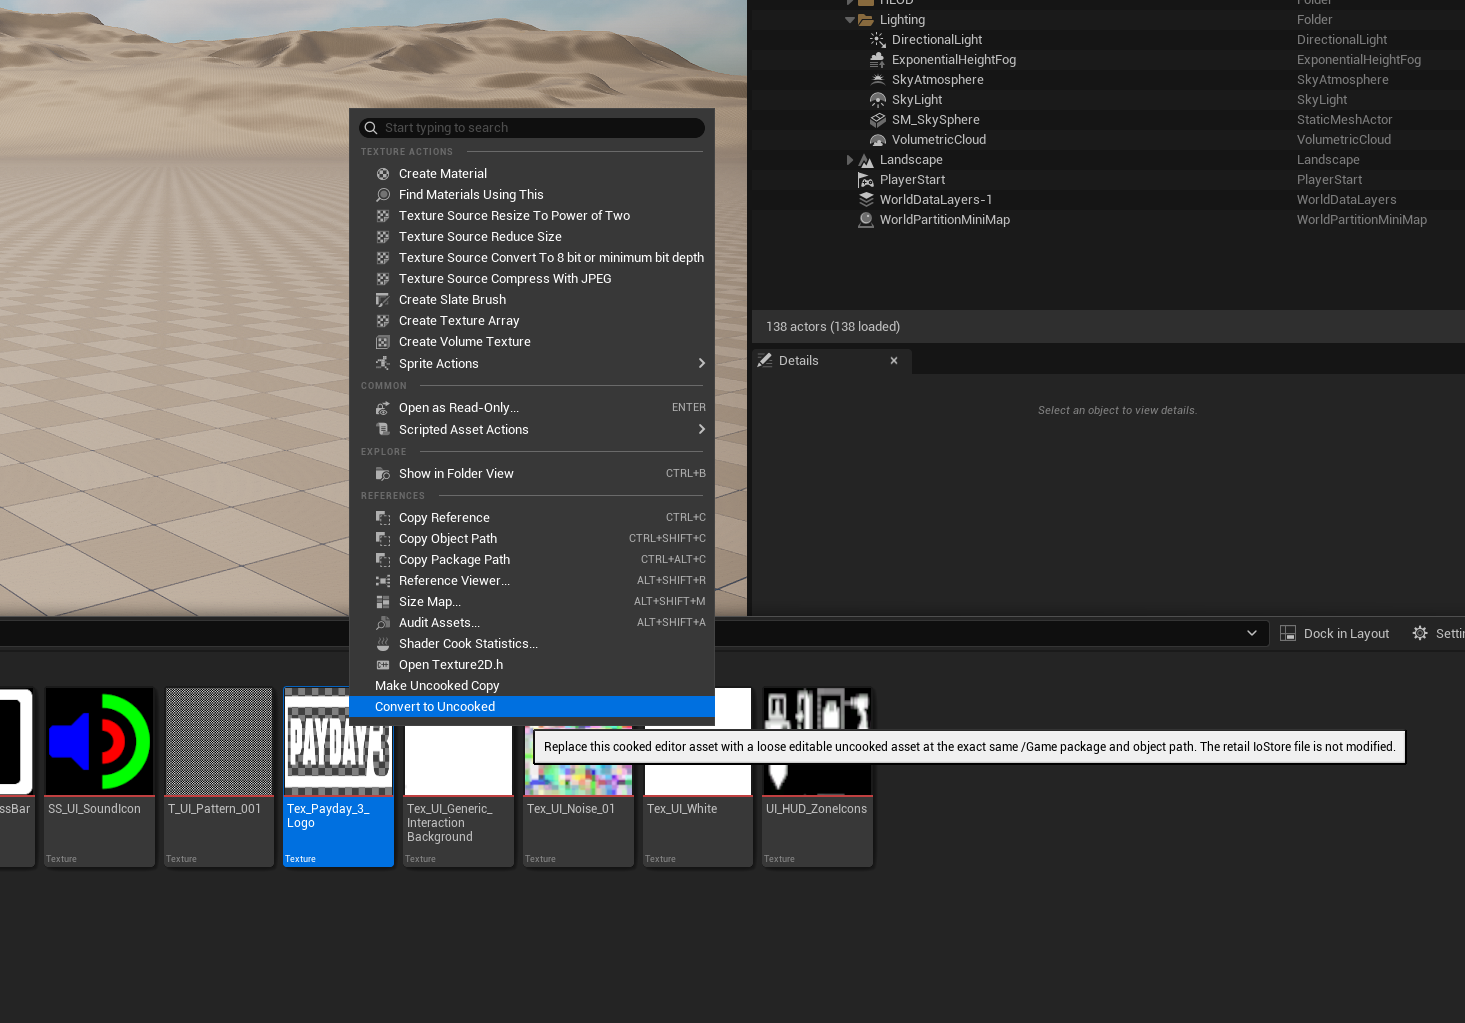Open the Sprite Actions submenu arrow
Viewport: 1465px width, 1023px height.
click(701, 363)
